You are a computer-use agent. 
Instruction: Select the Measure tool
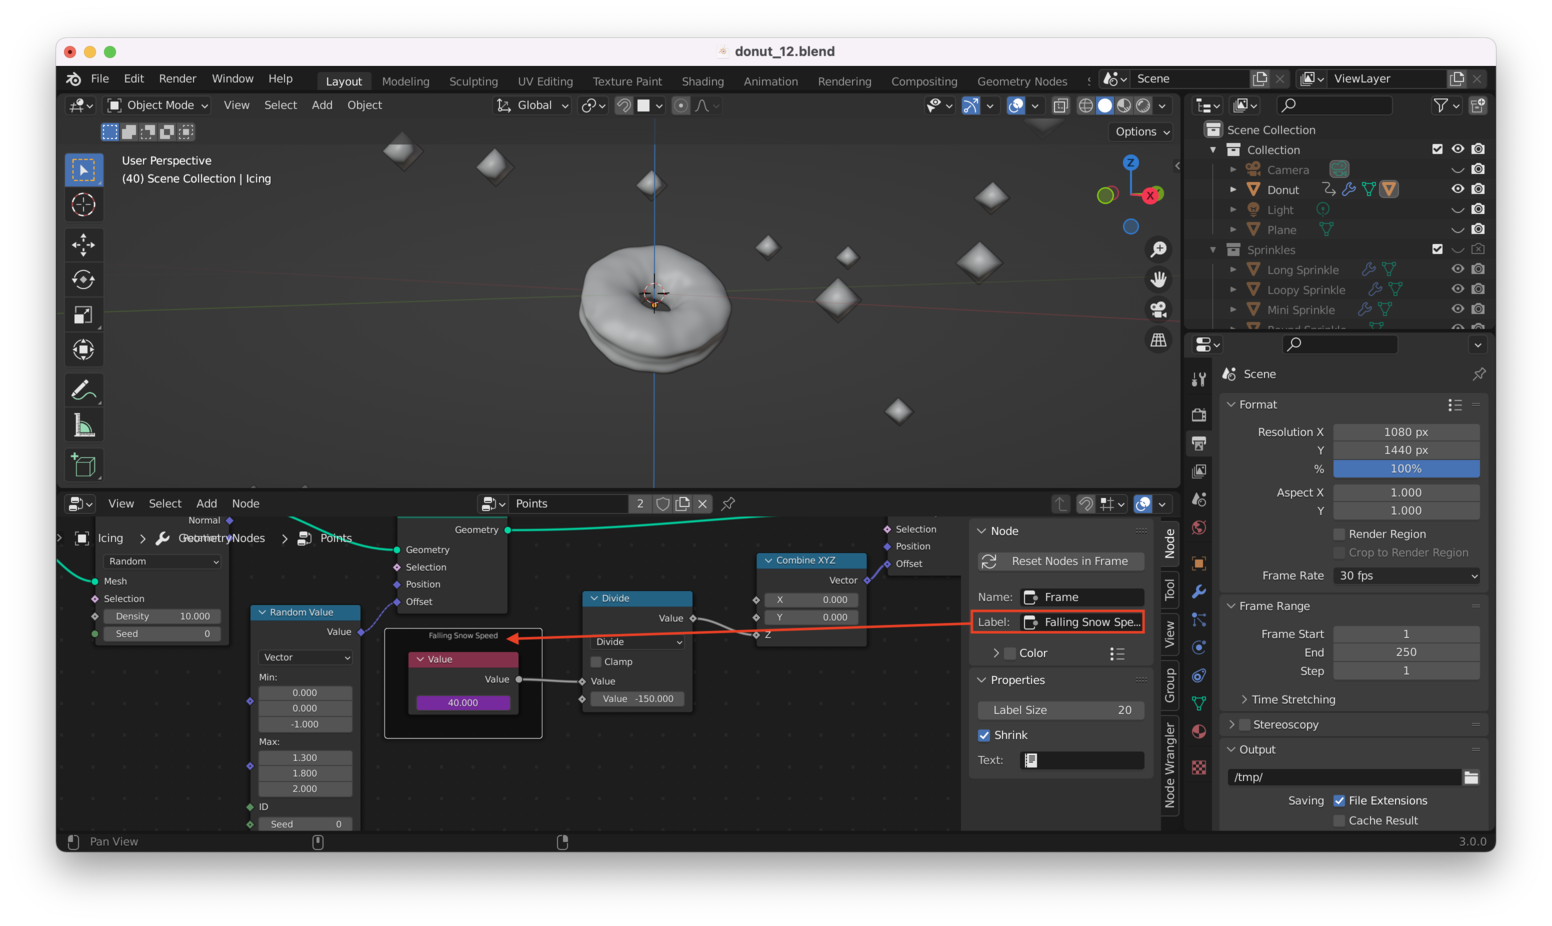84,426
